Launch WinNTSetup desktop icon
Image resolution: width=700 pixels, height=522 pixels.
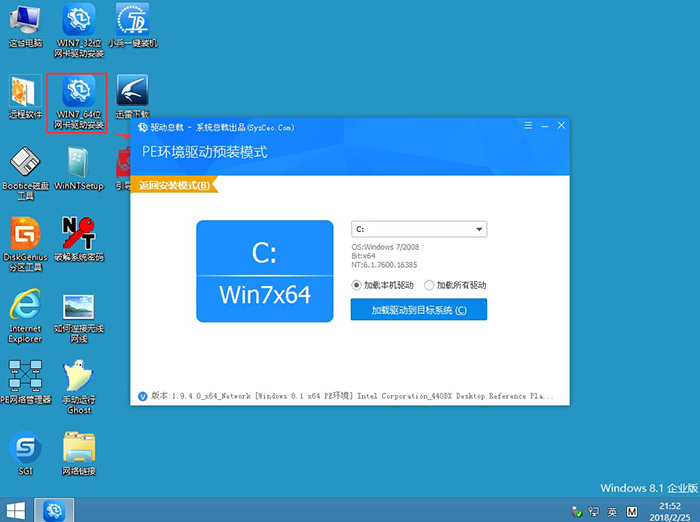(x=78, y=164)
